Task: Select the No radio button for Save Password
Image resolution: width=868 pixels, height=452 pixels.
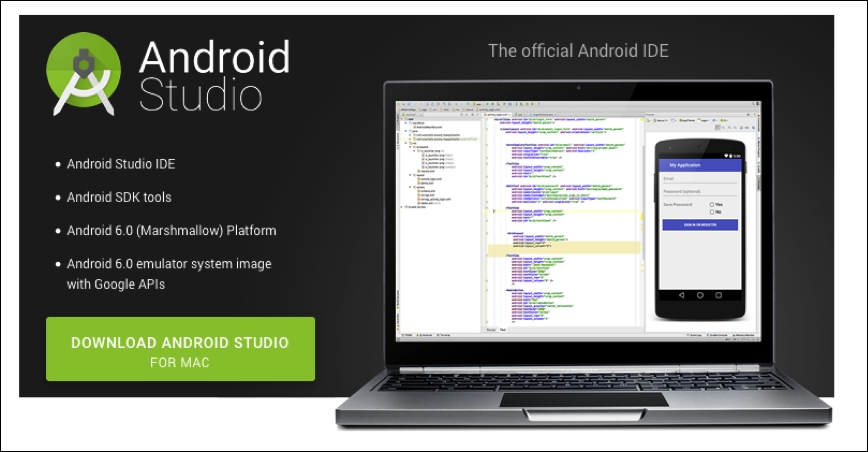Action: click(712, 212)
